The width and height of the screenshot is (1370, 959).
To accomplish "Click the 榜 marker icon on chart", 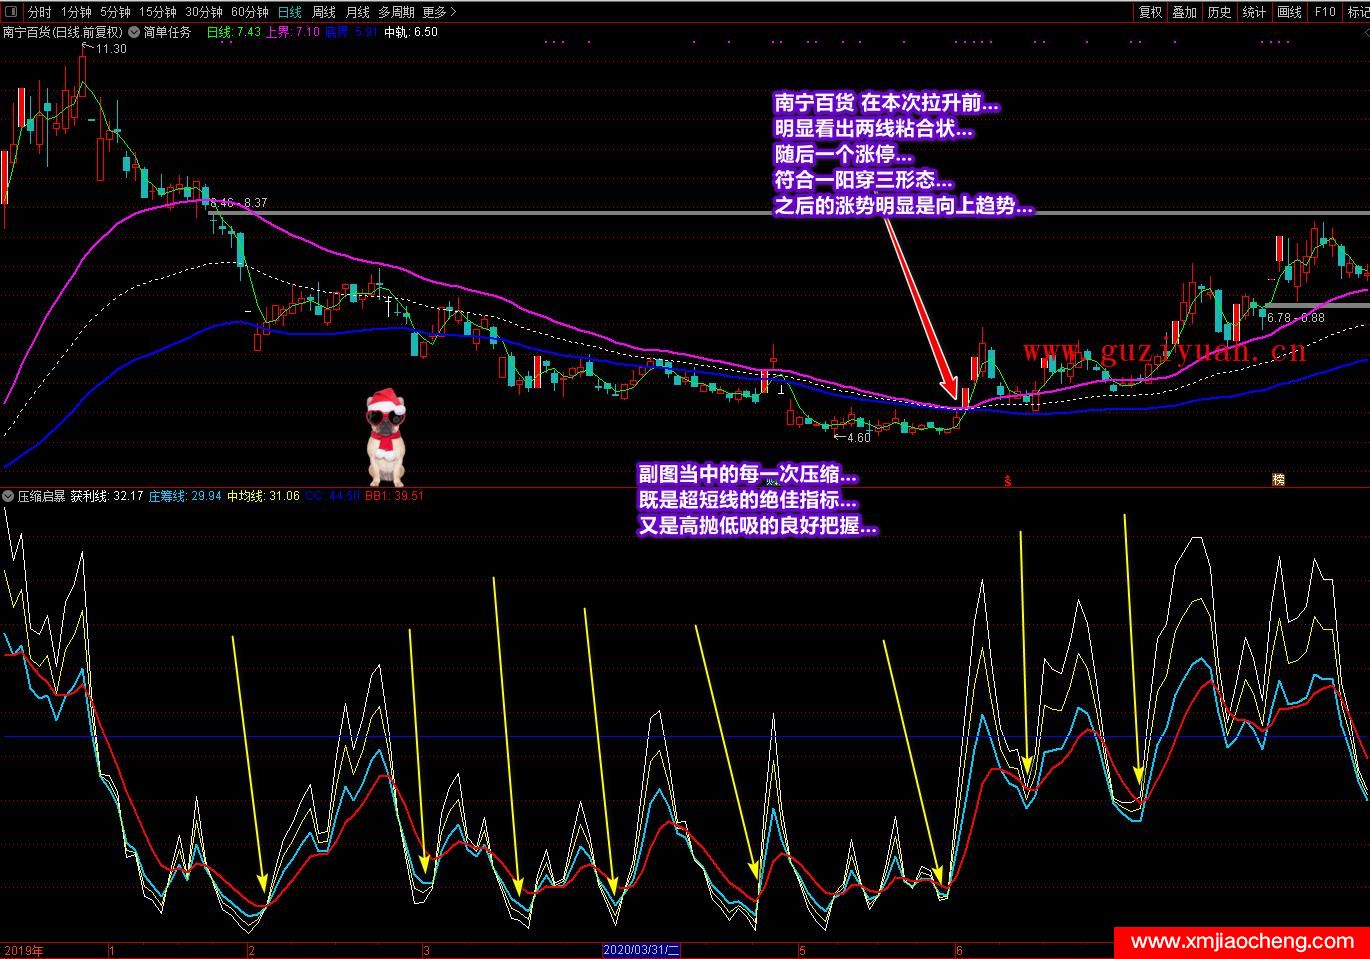I will click(1278, 480).
